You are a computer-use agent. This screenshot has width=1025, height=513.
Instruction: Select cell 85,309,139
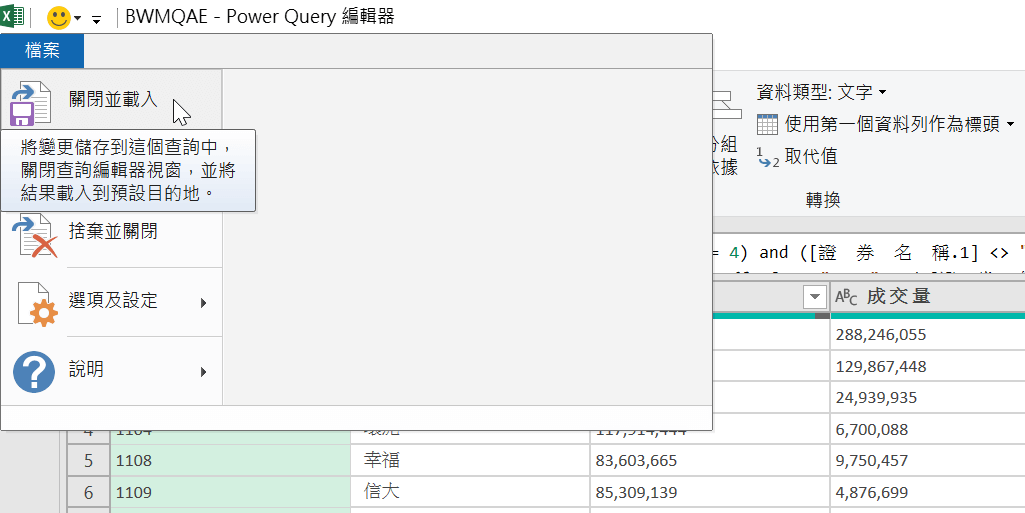tap(709, 492)
